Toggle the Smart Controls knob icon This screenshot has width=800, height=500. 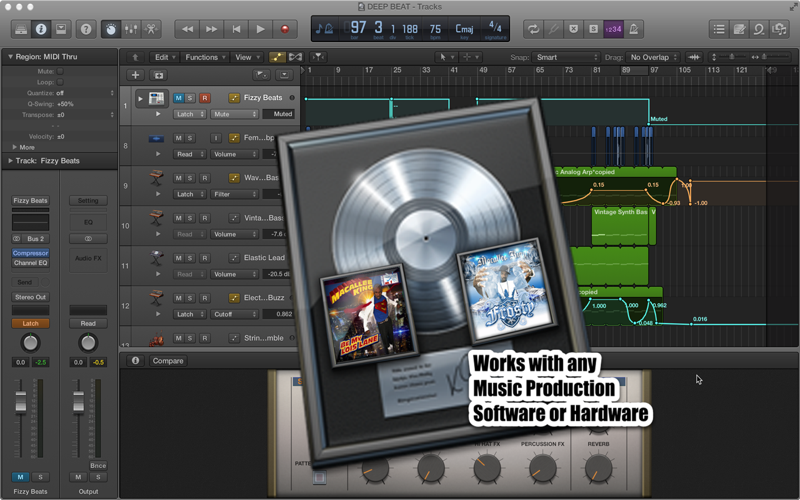point(111,29)
